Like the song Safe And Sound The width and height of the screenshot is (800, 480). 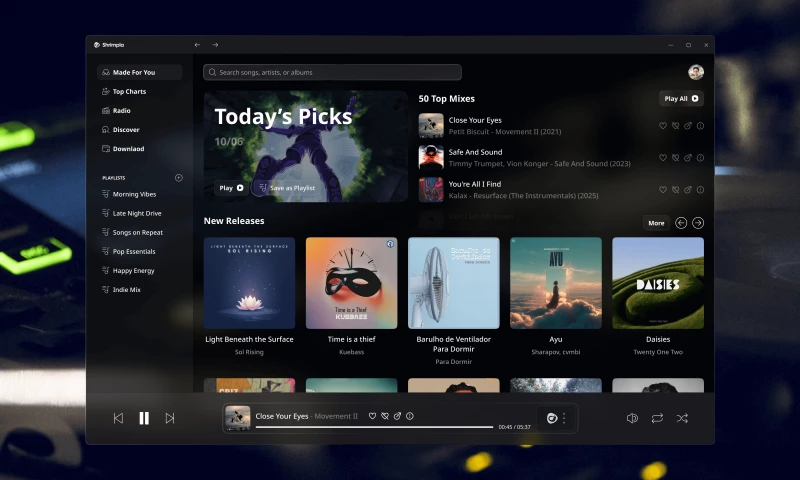tap(663, 158)
